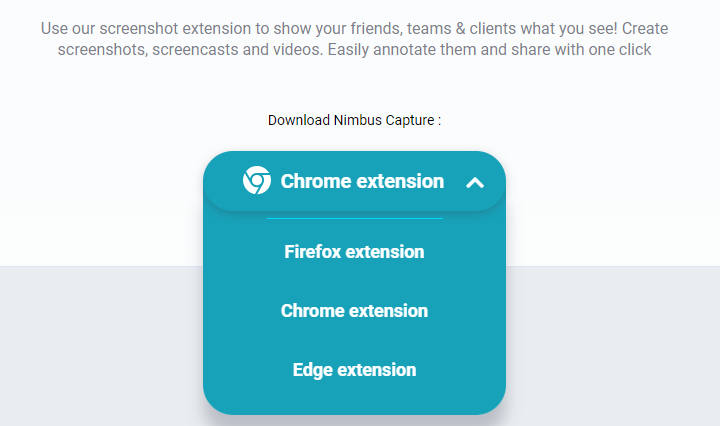This screenshot has width=720, height=426.
Task: Toggle the Chrome extension dropdown header text
Action: pos(362,181)
